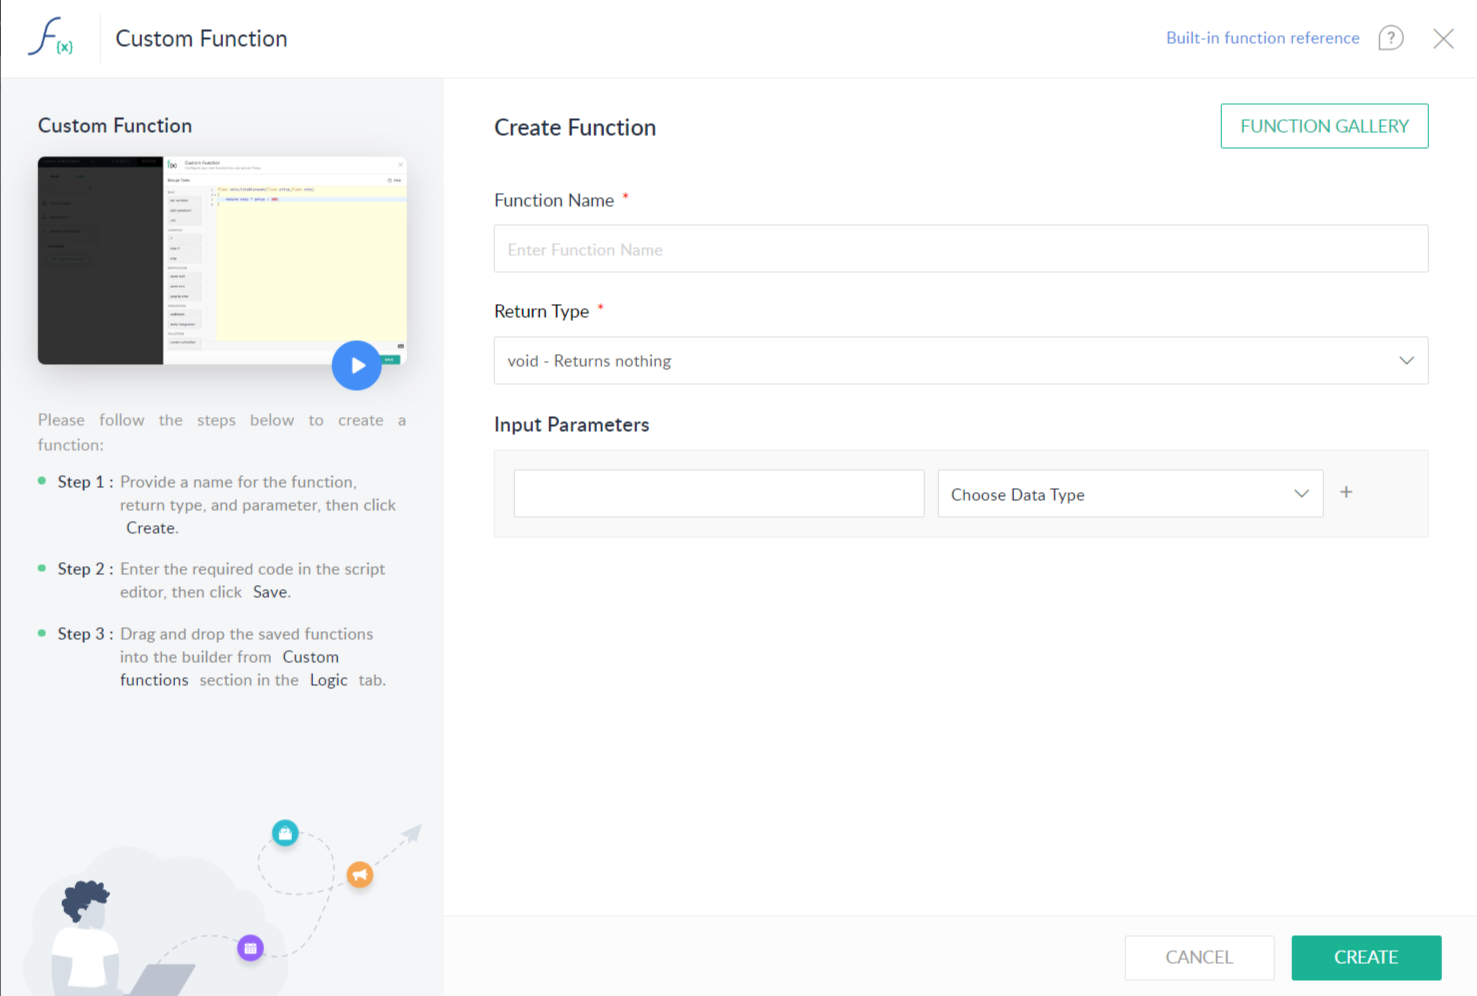Click the Enter Function Name input field
Image resolution: width=1477 pixels, height=996 pixels.
960,248
